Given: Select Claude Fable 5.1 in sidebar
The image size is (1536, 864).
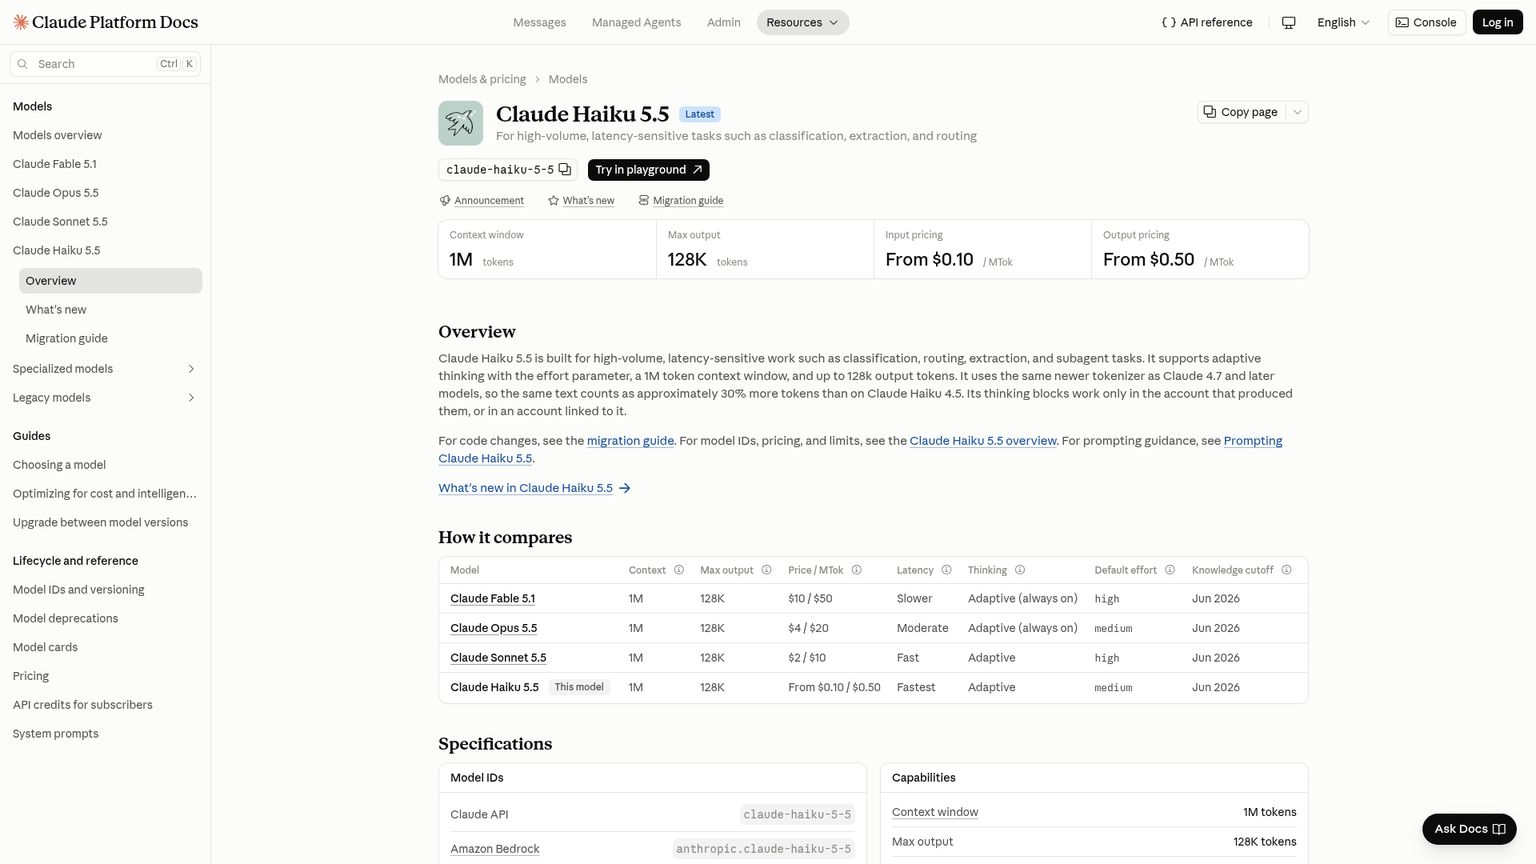Looking at the screenshot, I should [x=55, y=164].
